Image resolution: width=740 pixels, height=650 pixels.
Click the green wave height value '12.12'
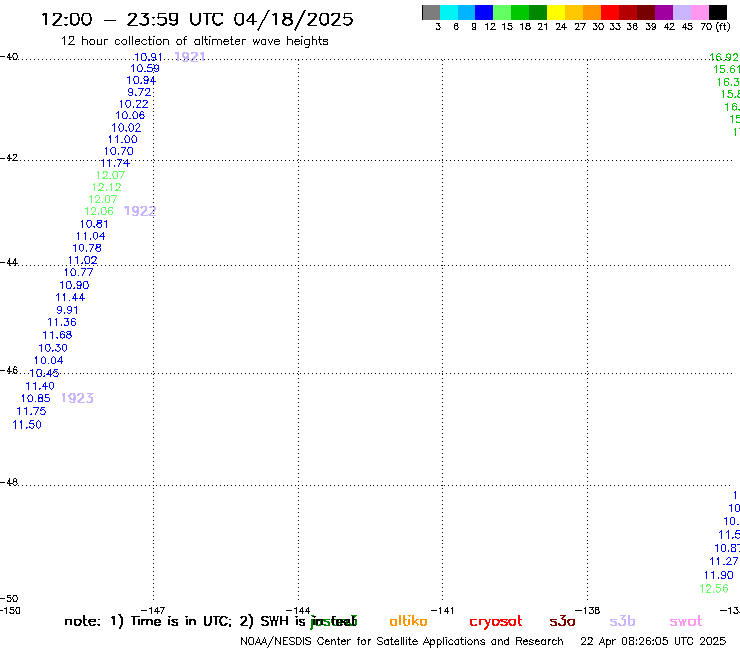pos(107,187)
